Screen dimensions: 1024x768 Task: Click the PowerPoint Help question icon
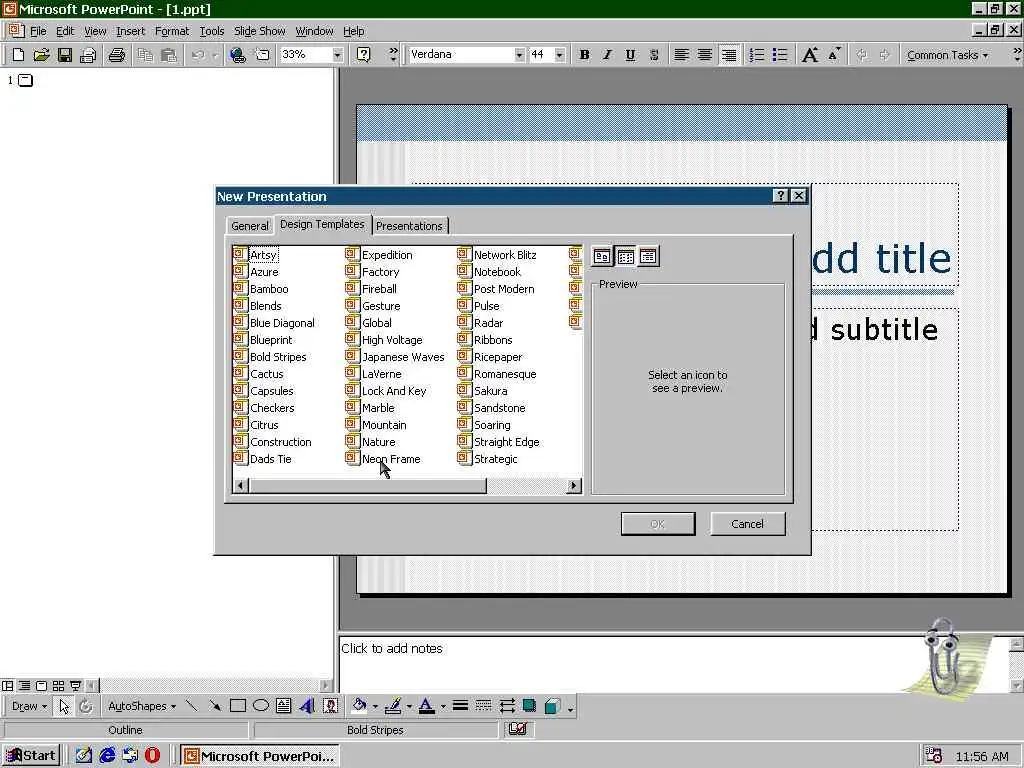364,55
